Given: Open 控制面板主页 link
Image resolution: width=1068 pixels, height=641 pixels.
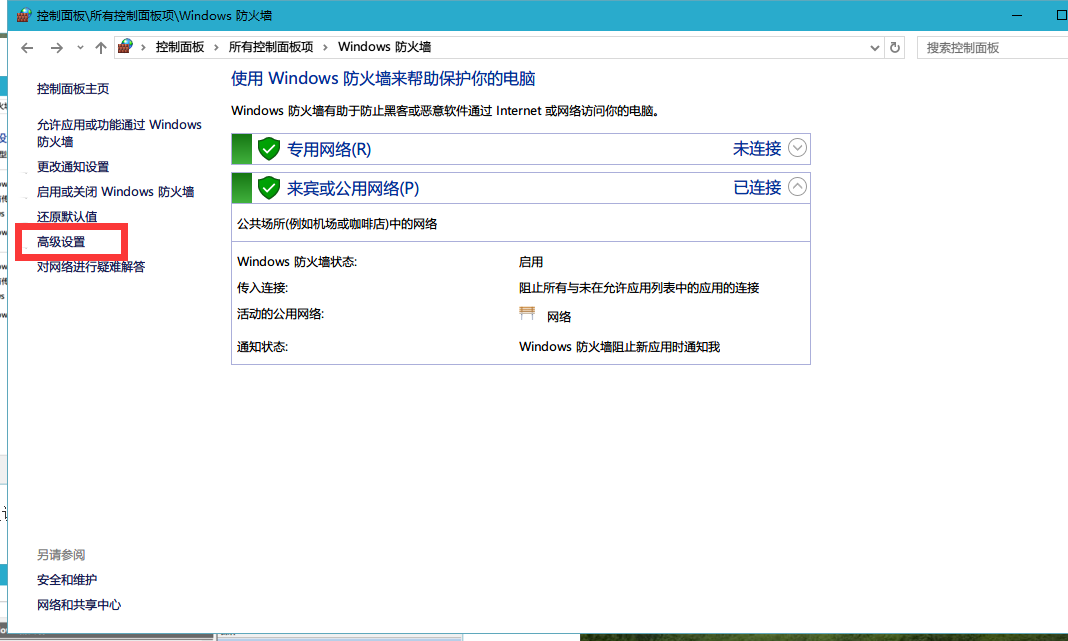Looking at the screenshot, I should point(73,89).
